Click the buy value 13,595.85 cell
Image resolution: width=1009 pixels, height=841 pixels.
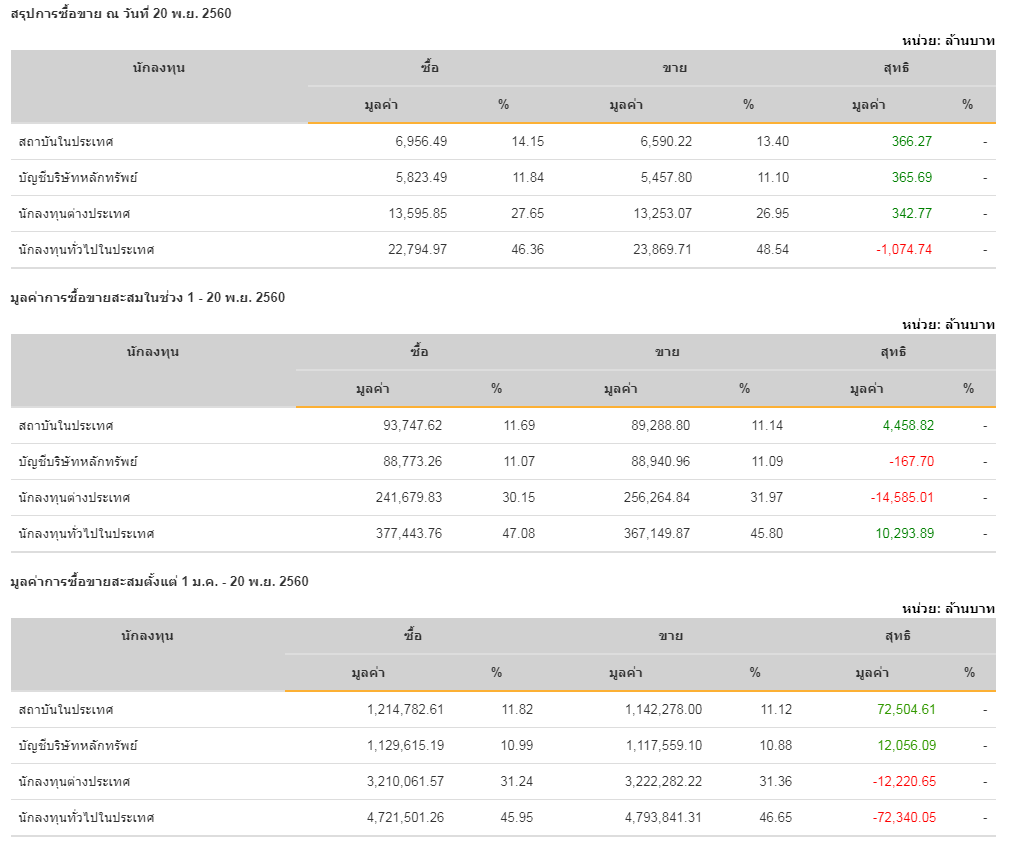[x=417, y=214]
